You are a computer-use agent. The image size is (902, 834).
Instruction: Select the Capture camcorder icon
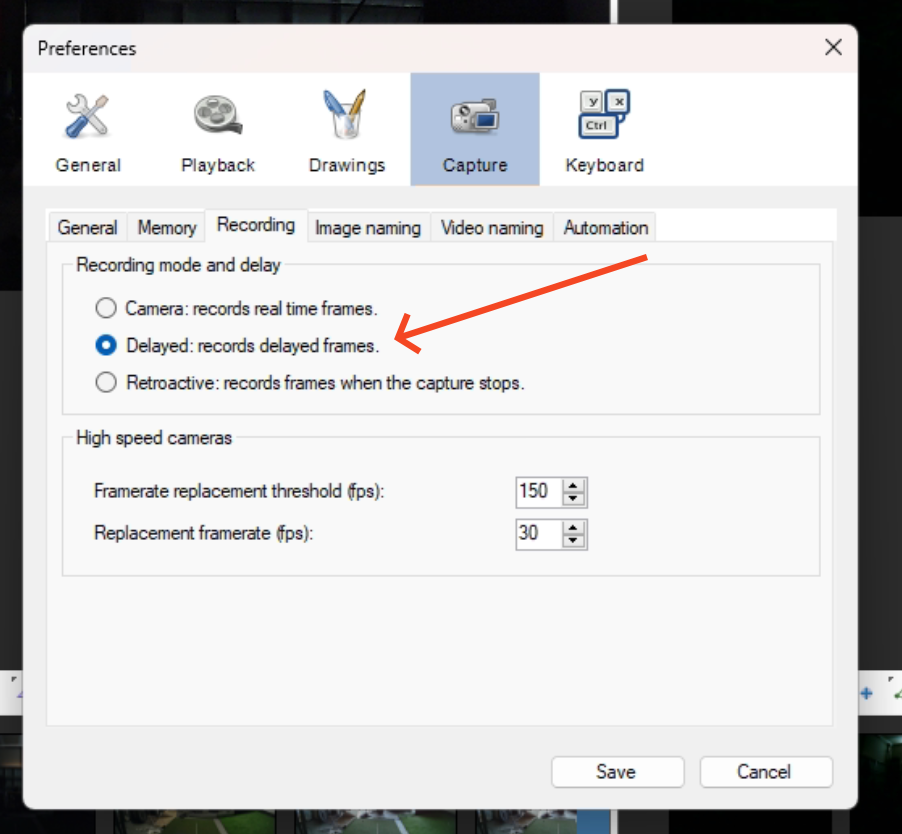[x=474, y=117]
